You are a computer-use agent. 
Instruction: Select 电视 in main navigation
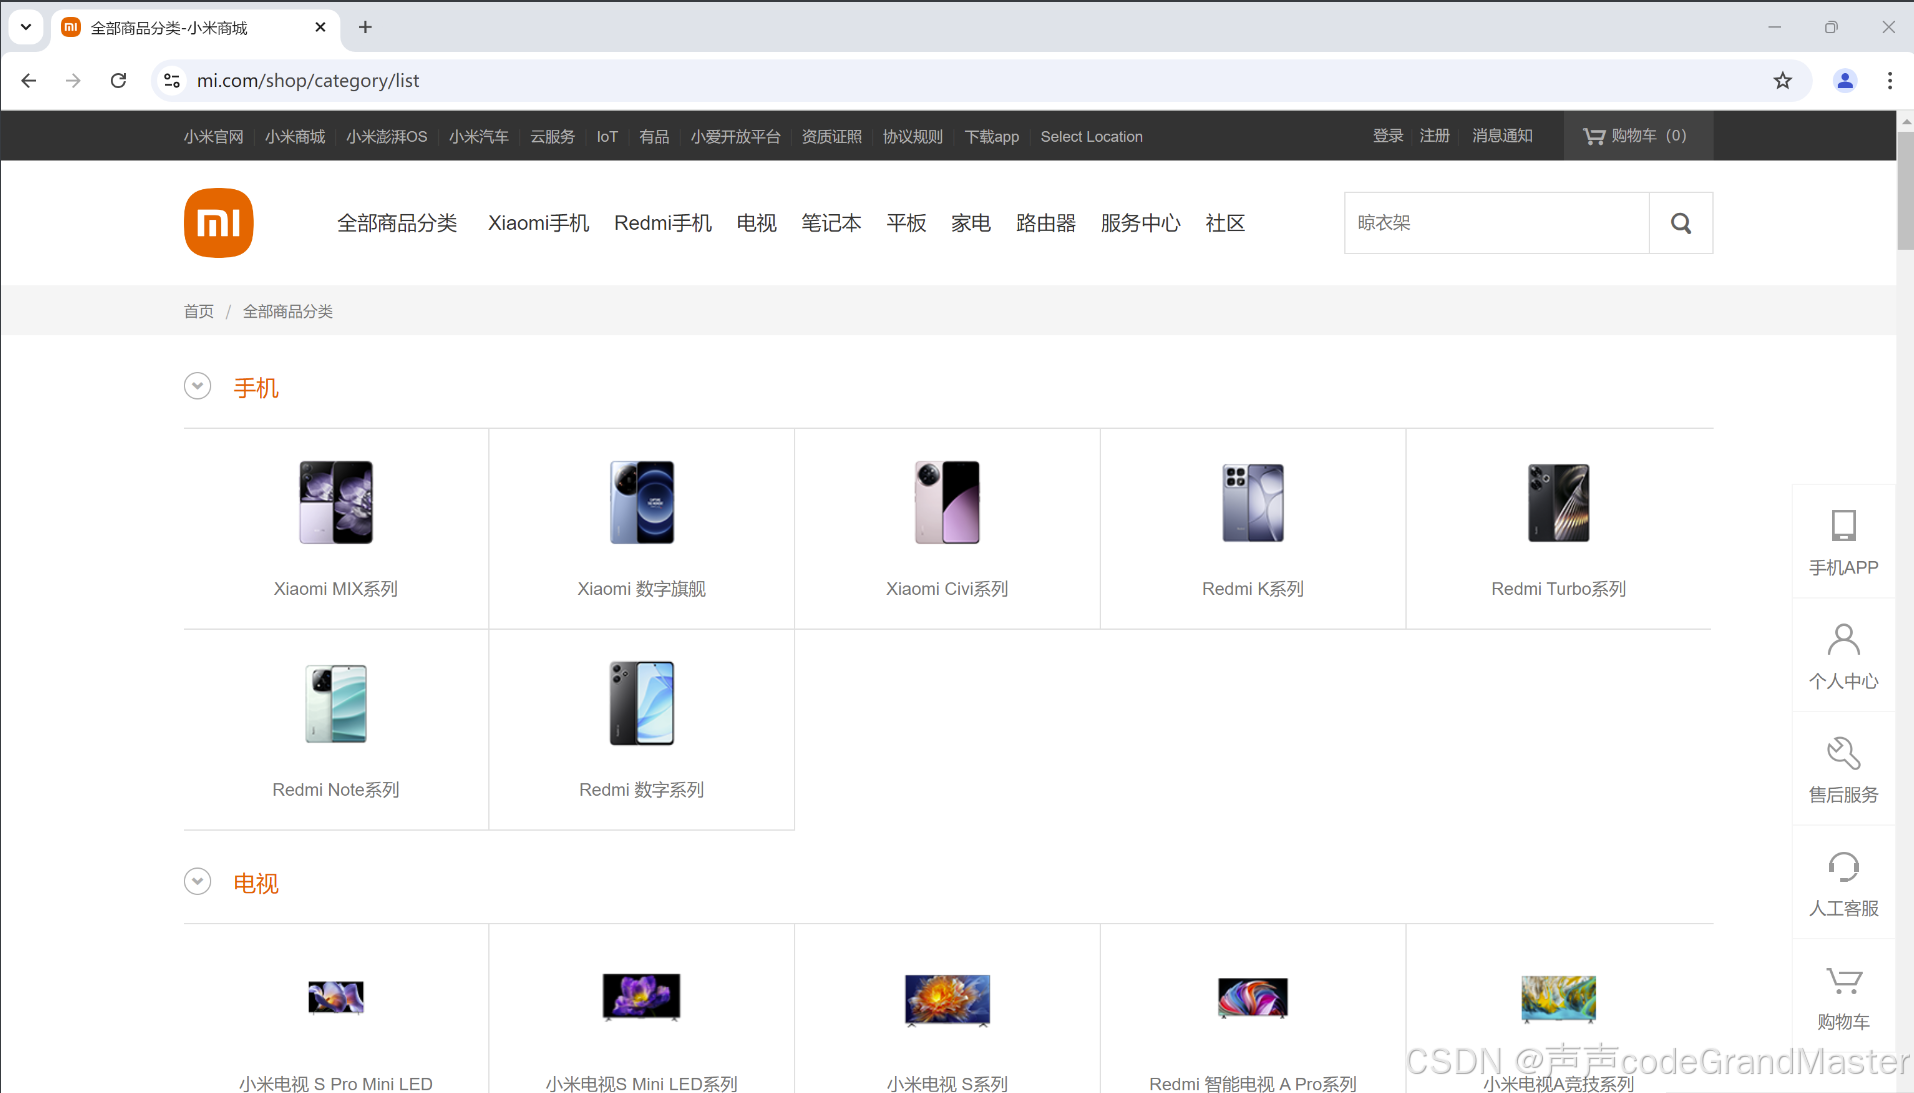tap(757, 223)
